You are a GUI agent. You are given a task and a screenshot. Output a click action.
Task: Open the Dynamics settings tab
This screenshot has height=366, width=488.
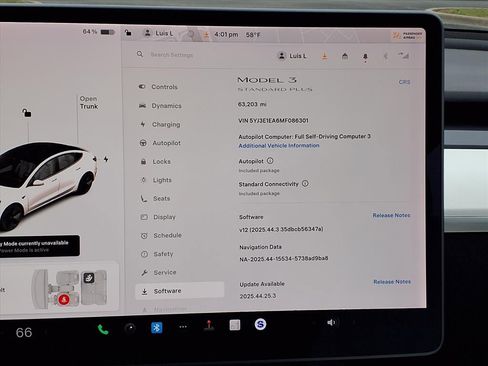point(160,106)
